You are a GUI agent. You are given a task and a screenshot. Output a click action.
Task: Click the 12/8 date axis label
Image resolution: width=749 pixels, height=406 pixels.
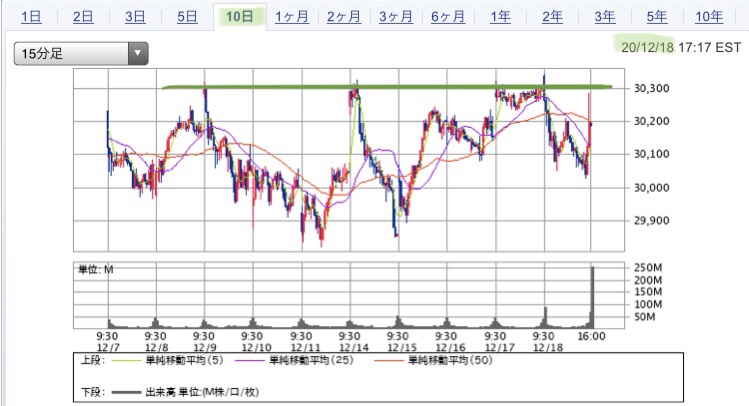(156, 347)
